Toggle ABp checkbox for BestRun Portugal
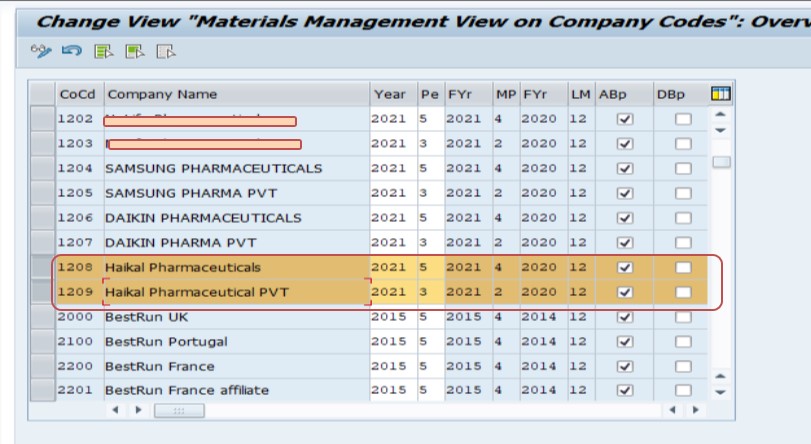 (x=625, y=342)
